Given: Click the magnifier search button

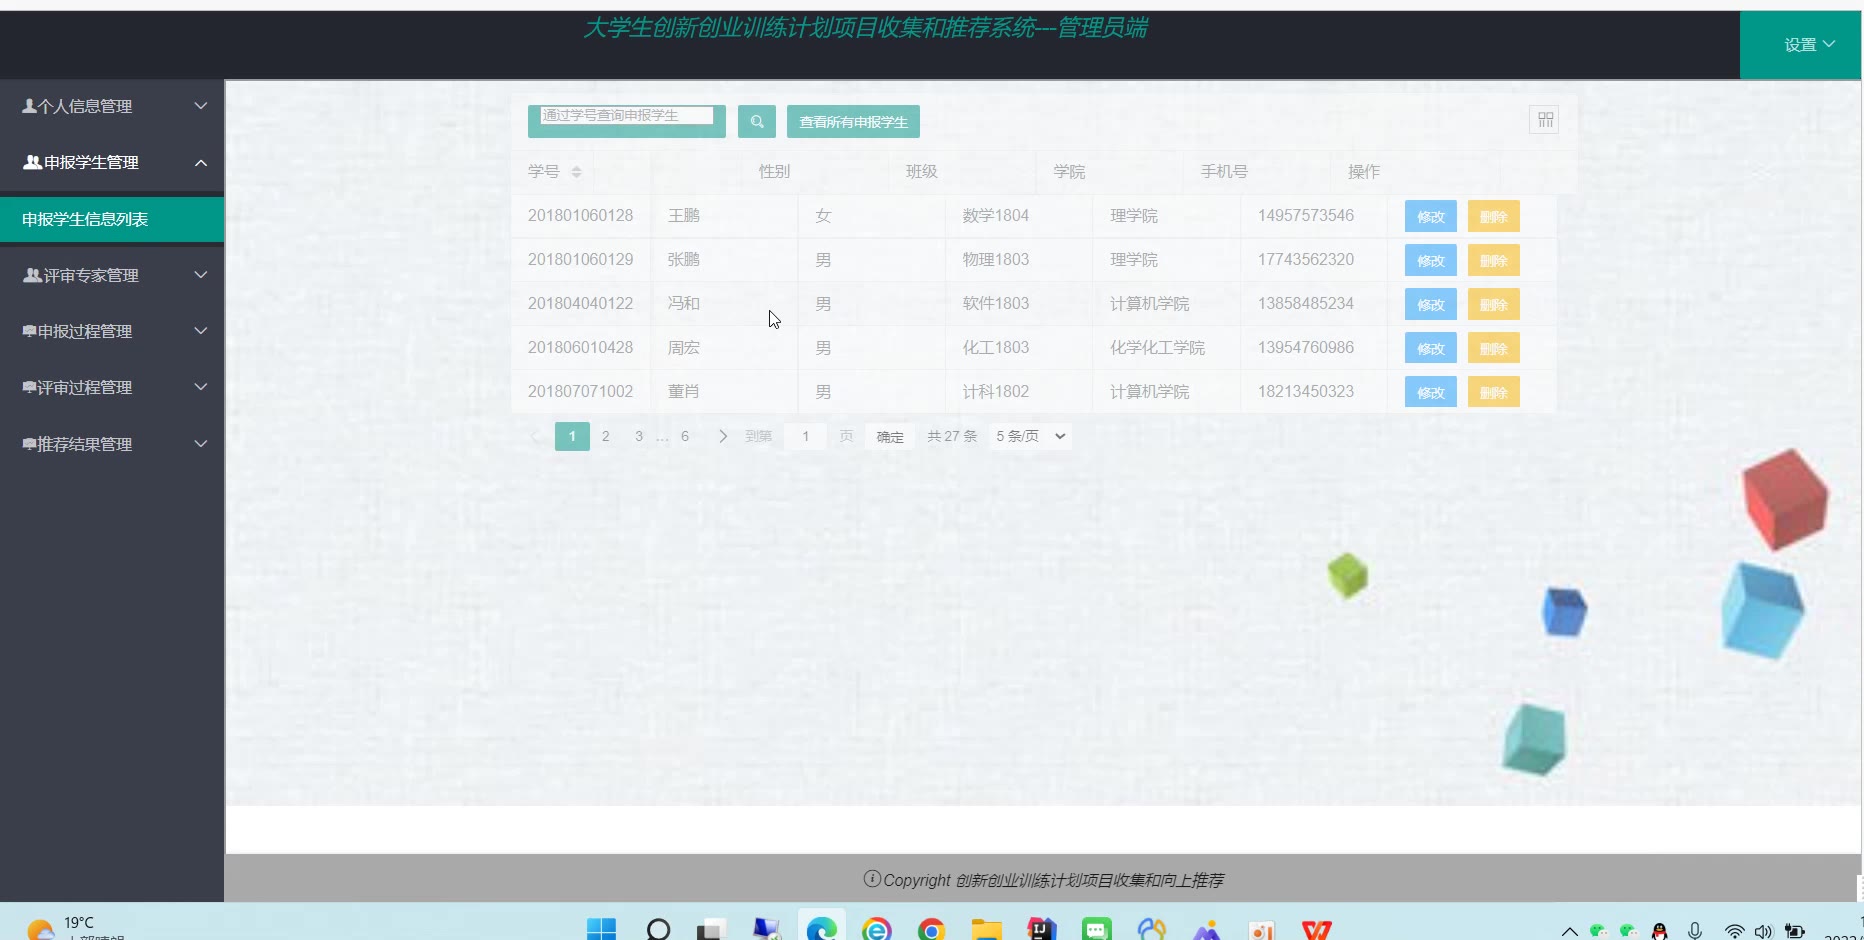Looking at the screenshot, I should [x=757, y=122].
